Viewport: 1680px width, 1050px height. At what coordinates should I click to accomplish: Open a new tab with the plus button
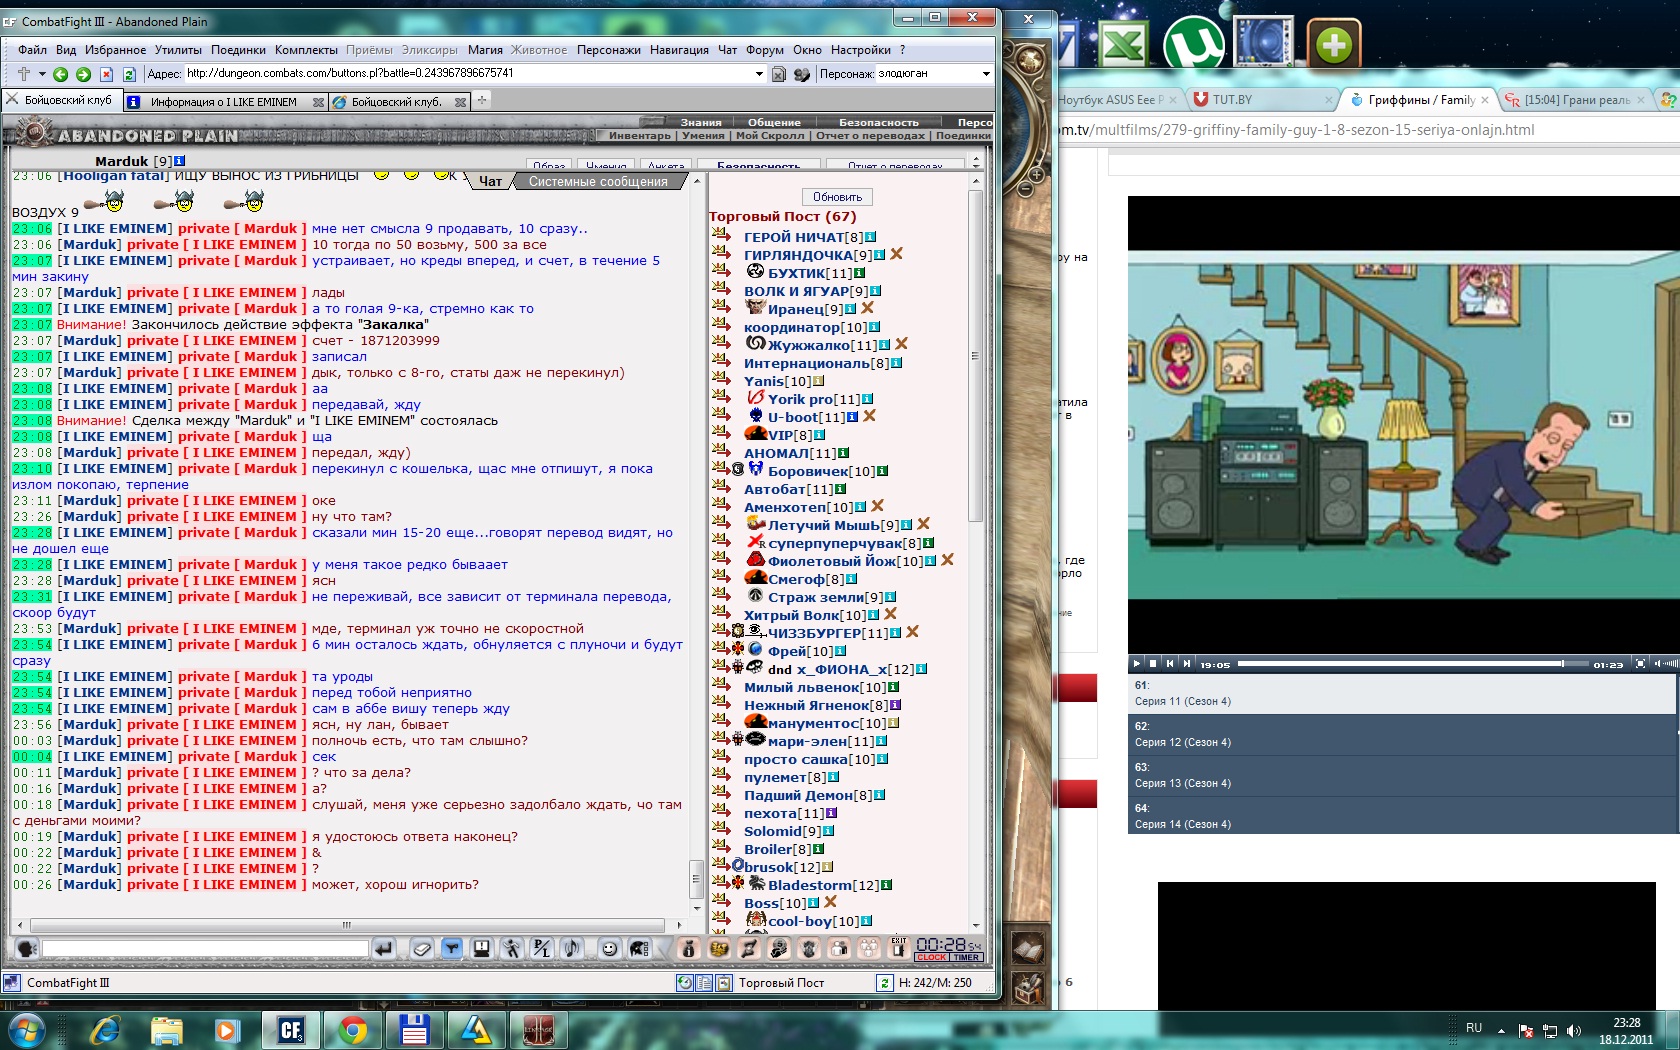(482, 100)
